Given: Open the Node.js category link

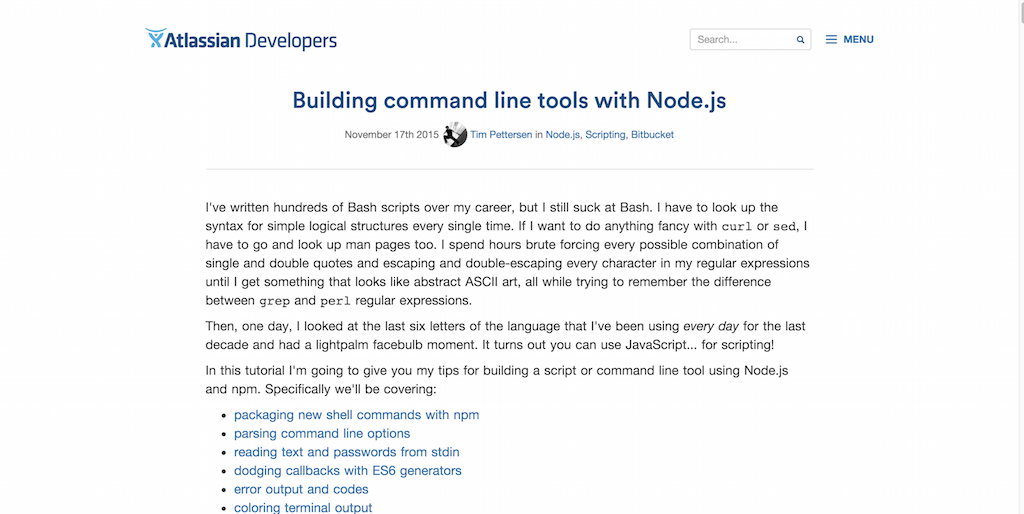Looking at the screenshot, I should pyautogui.click(x=564, y=135).
